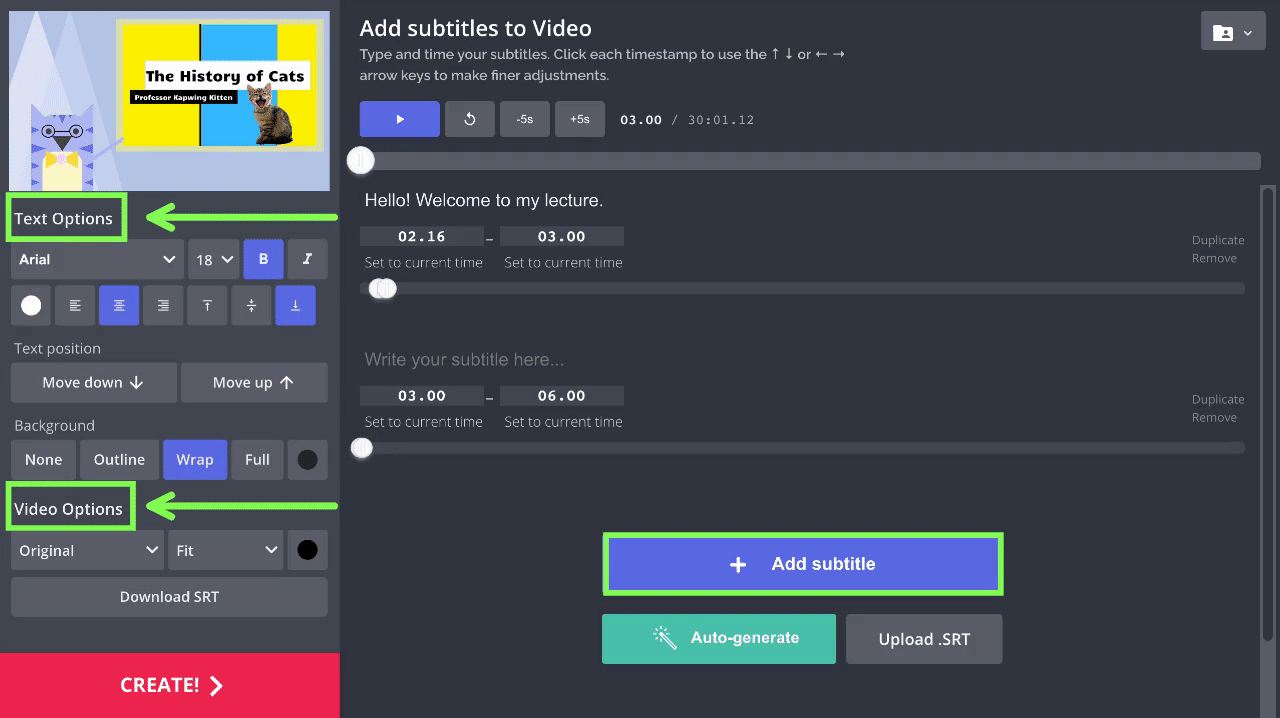
Task: Toggle italic text formatting
Action: (x=307, y=259)
